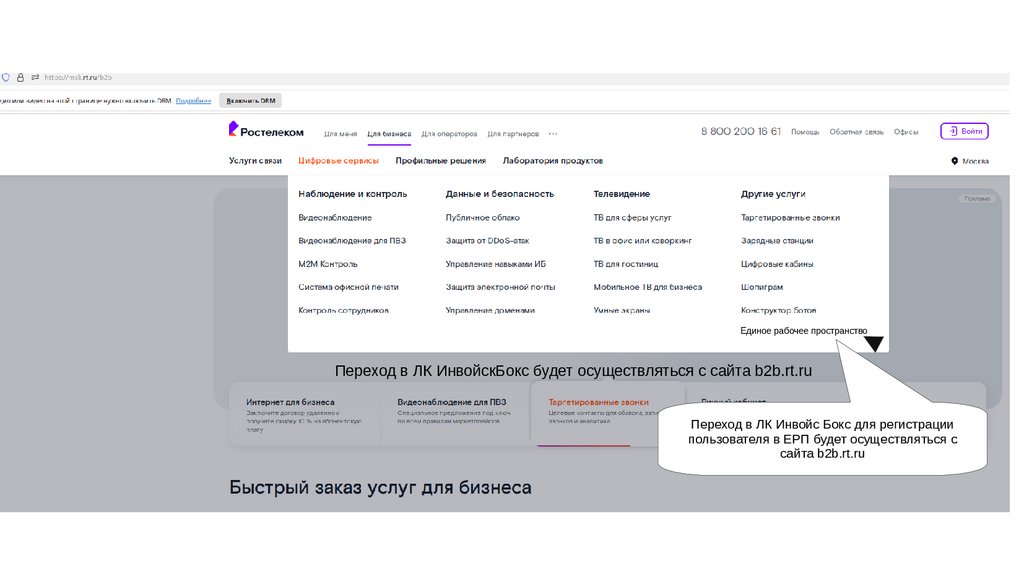Open Таргетированные звонки menu entry
The image size is (1024, 576).
(790, 217)
